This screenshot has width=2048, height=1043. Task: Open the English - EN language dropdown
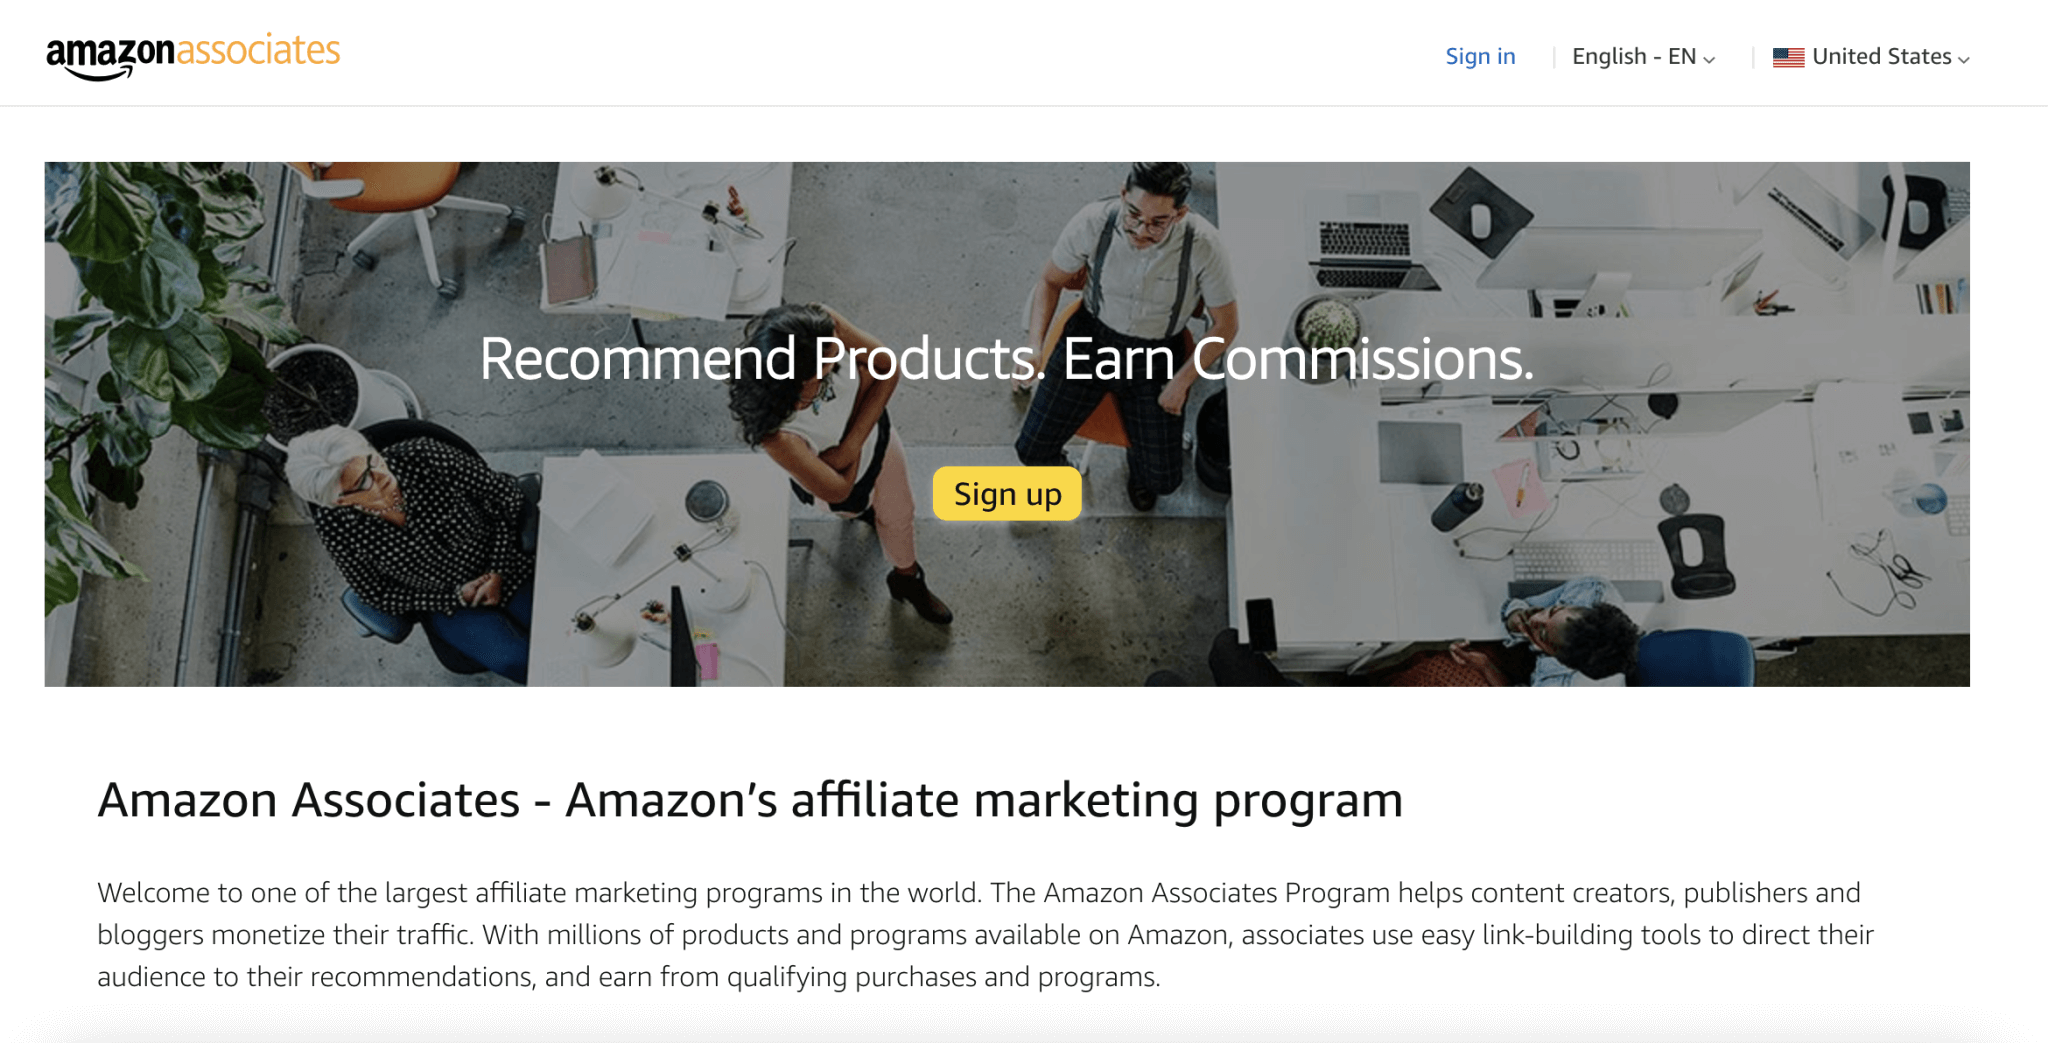click(x=1643, y=57)
